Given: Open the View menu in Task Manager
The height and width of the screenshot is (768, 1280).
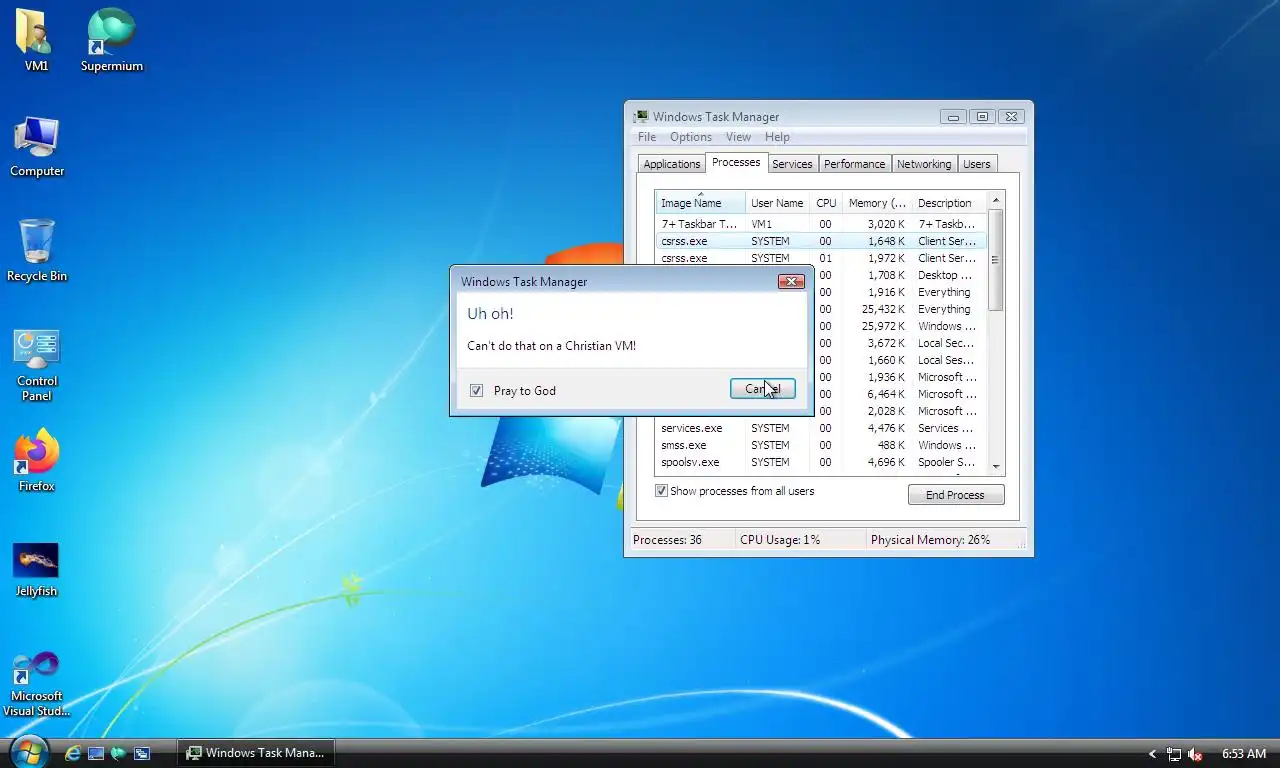Looking at the screenshot, I should pyautogui.click(x=738, y=137).
